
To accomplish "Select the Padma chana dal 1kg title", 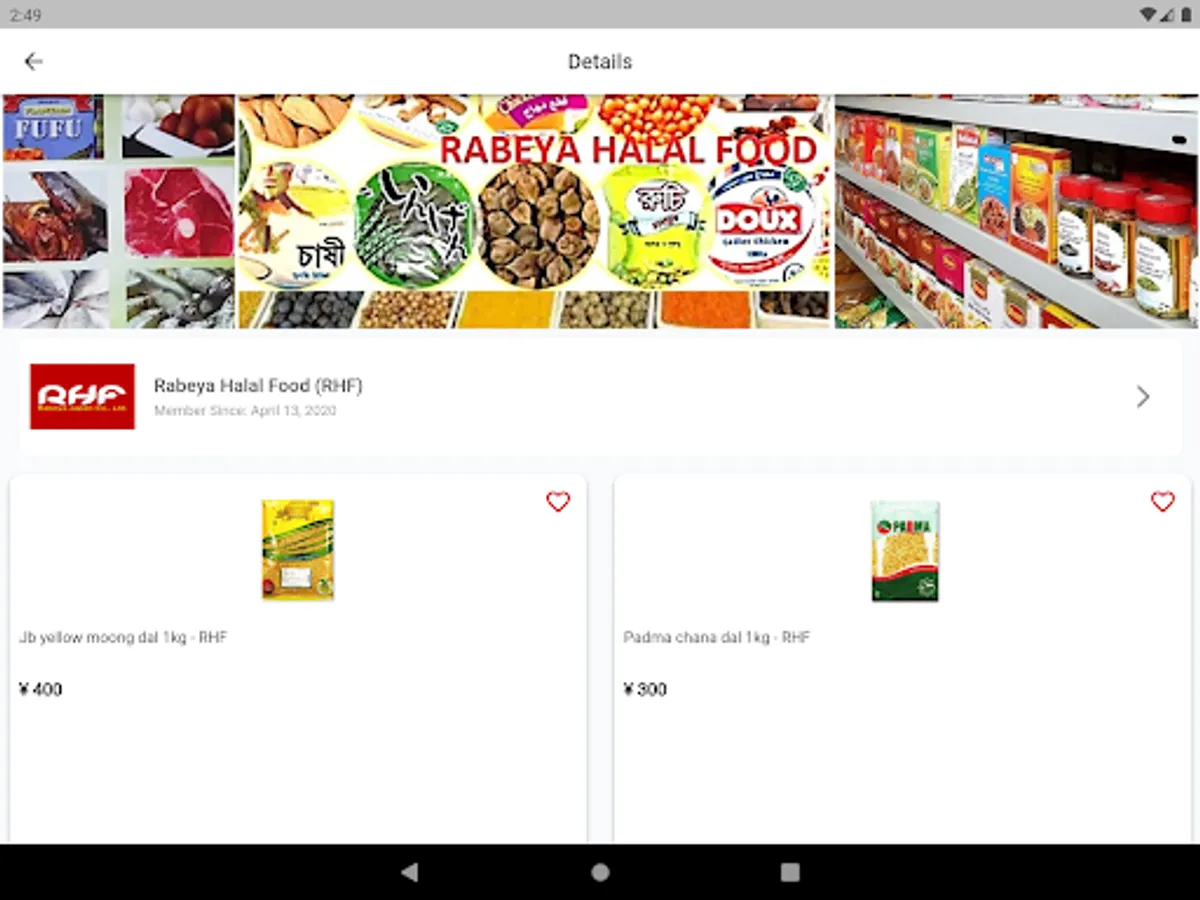I will [716, 637].
